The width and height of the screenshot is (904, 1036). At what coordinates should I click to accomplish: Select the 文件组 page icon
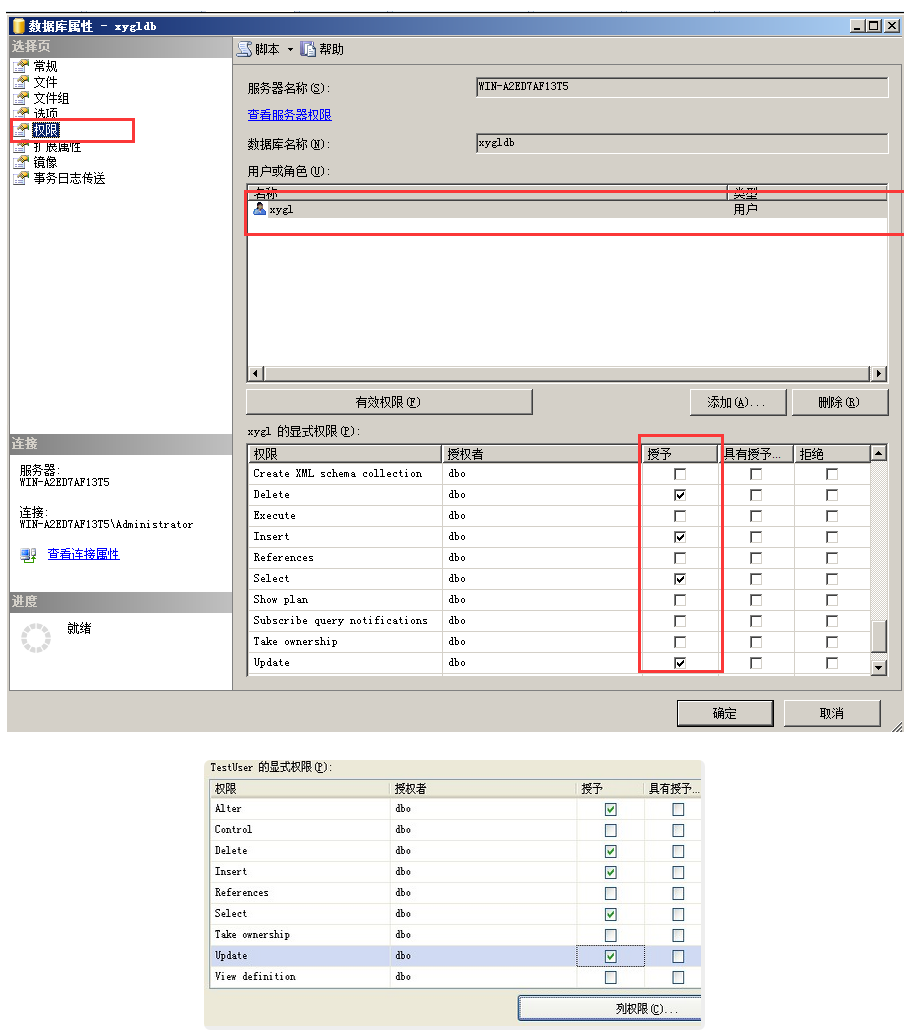tap(20, 98)
